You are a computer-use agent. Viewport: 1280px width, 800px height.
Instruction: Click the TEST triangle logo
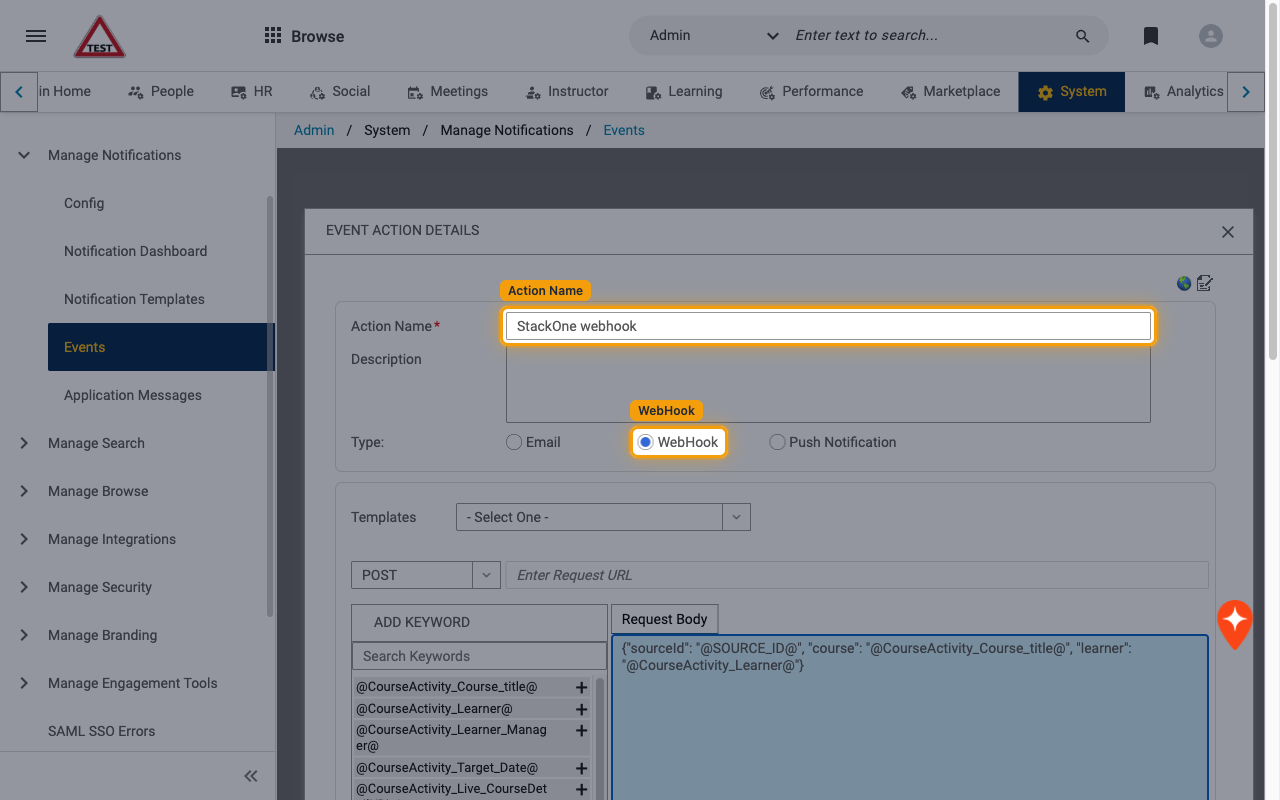coord(100,37)
